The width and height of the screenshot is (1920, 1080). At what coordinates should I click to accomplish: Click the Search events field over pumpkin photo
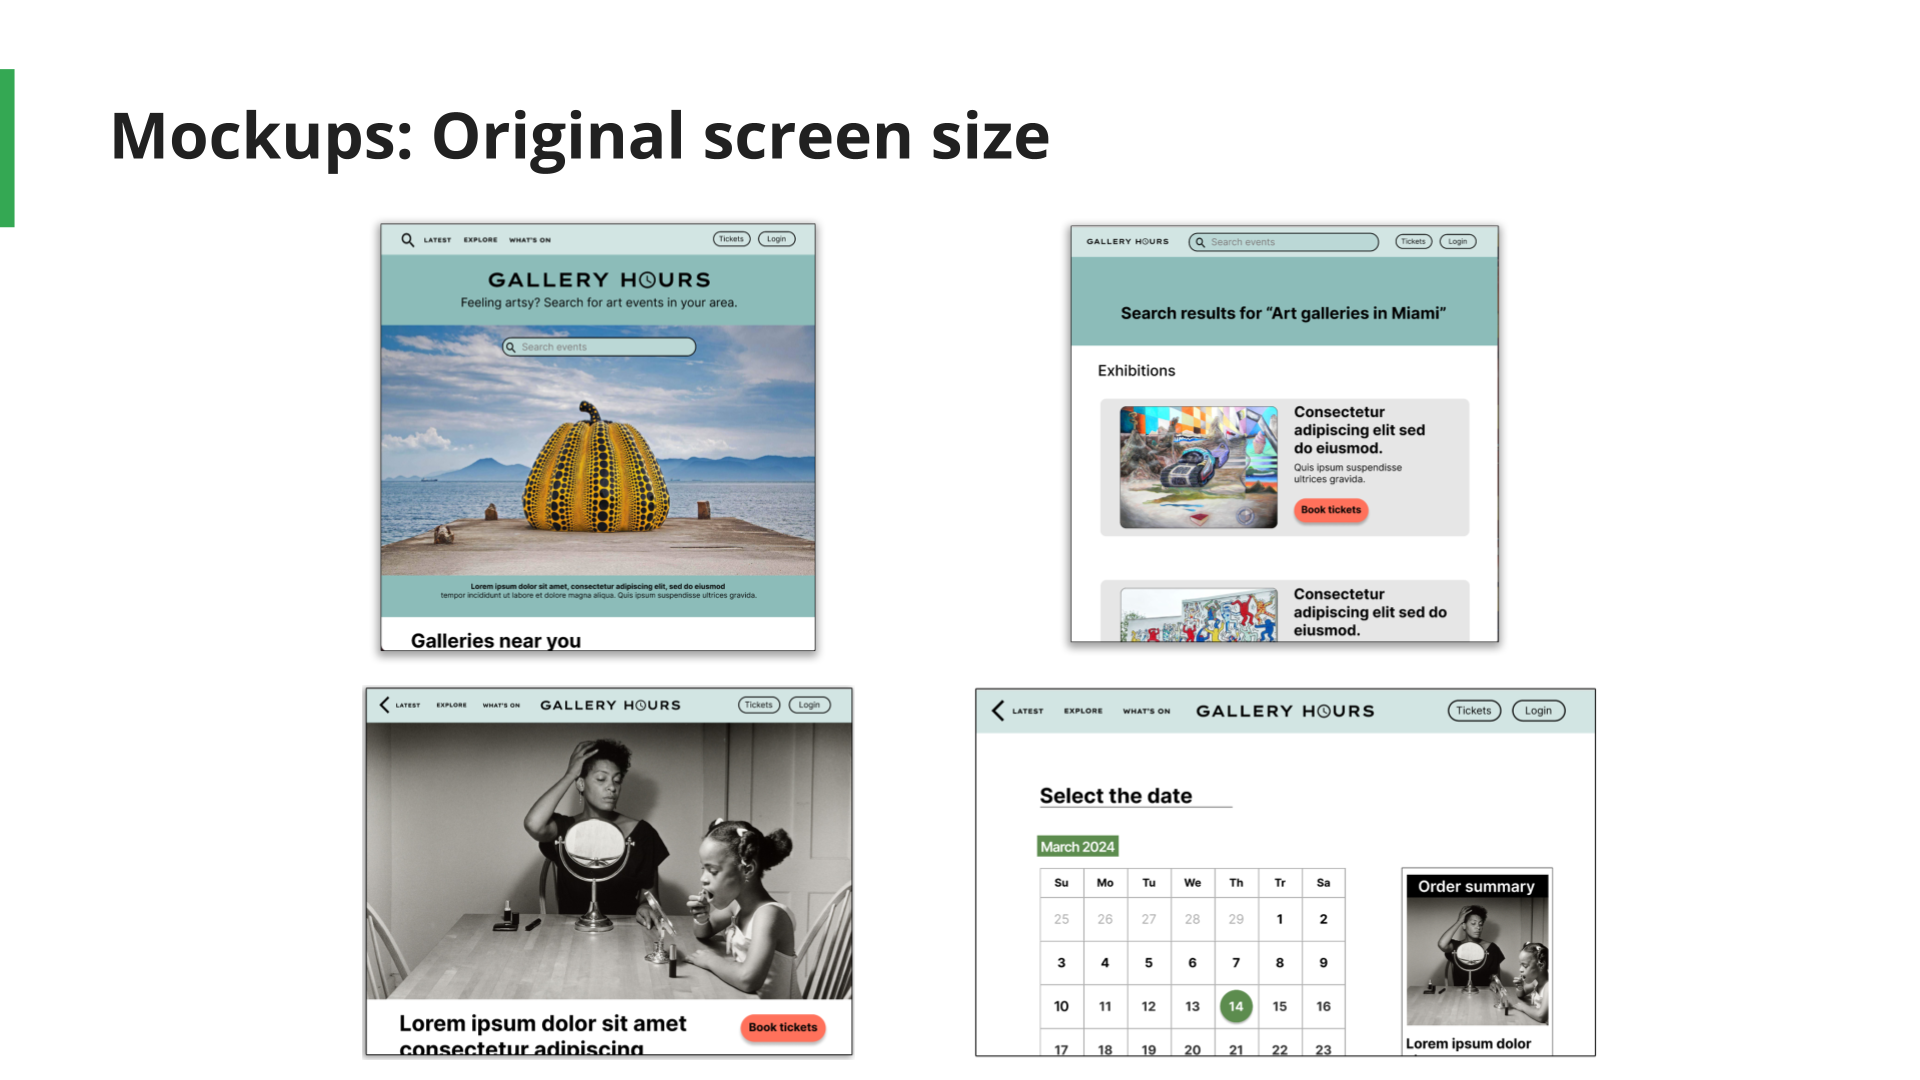pyautogui.click(x=600, y=347)
